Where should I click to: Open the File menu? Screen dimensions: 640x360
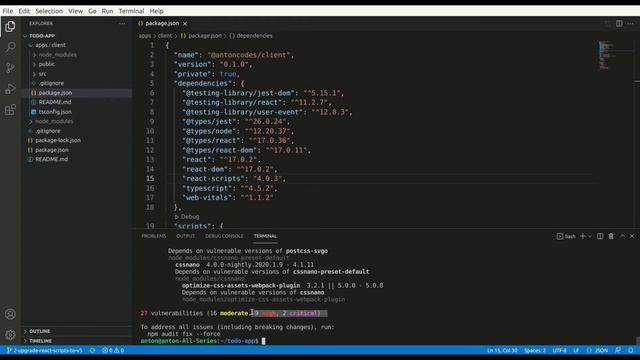point(8,11)
